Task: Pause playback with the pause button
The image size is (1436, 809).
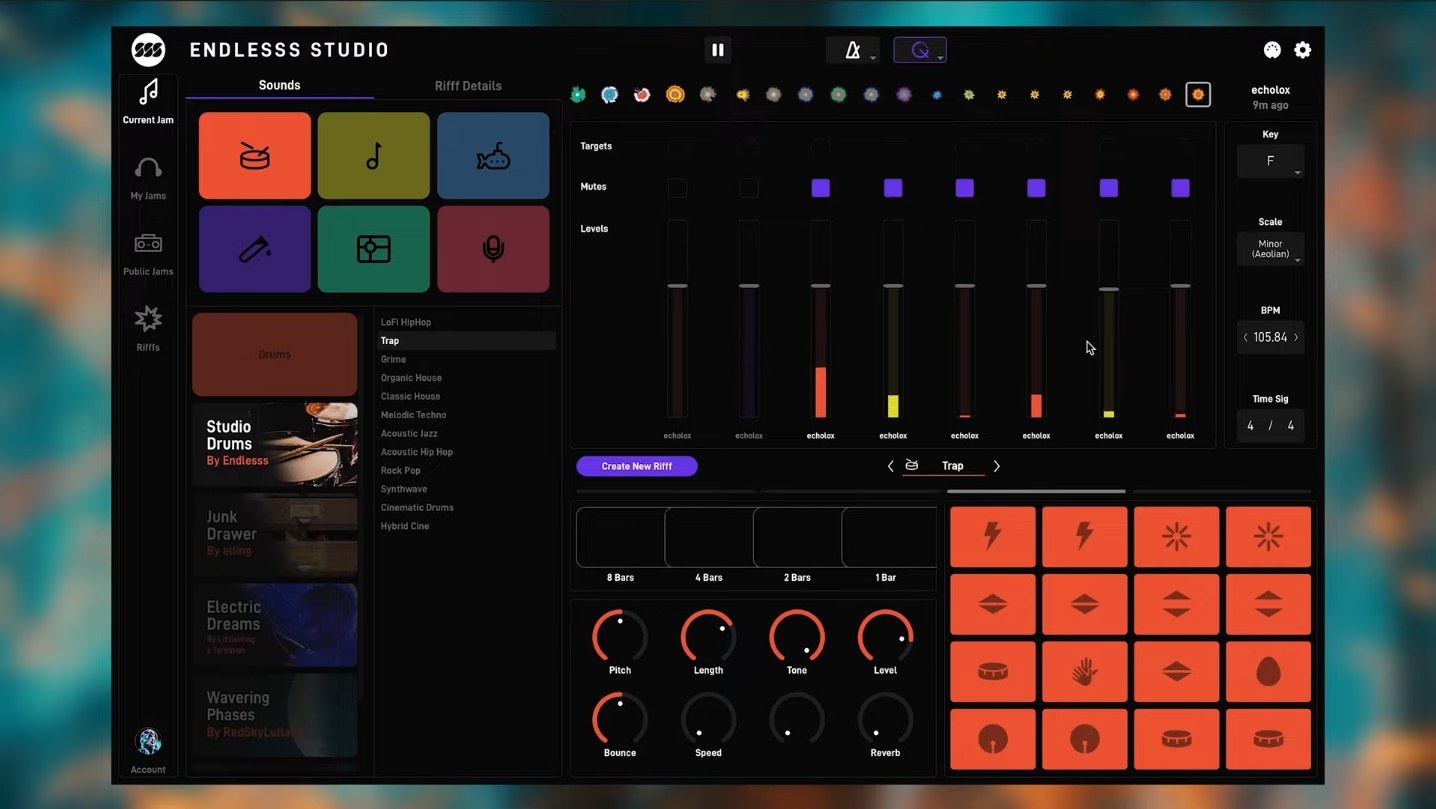Action: tap(718, 50)
